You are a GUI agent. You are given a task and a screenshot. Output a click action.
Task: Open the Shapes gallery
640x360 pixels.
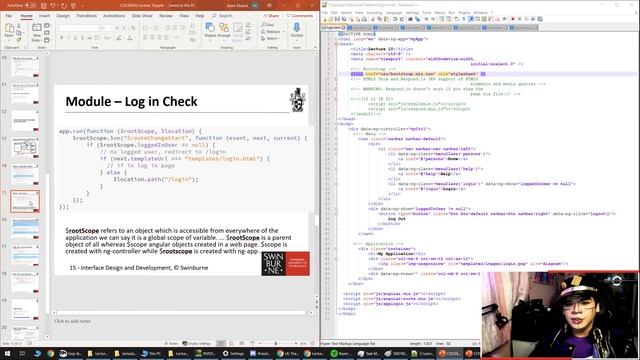210,30
